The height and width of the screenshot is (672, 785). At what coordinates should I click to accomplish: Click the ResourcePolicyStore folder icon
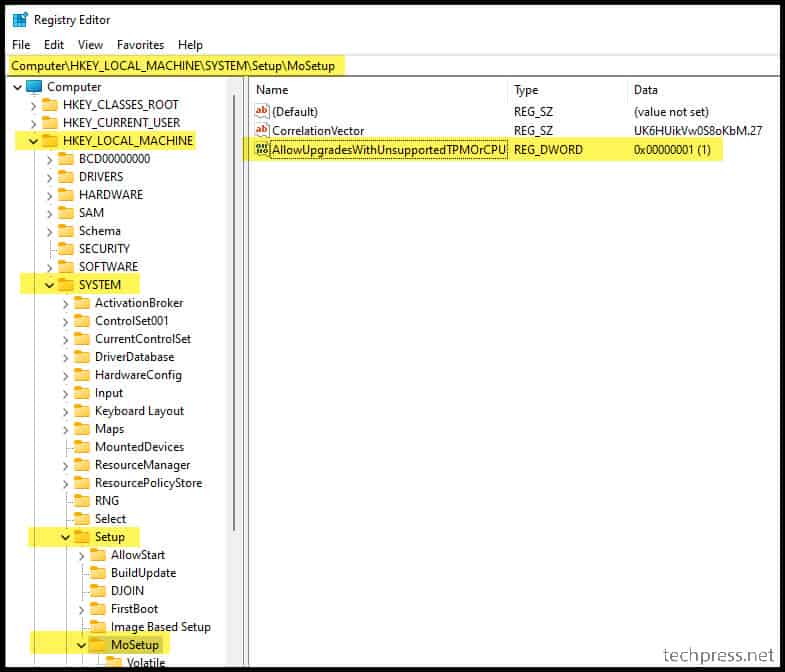click(x=82, y=483)
